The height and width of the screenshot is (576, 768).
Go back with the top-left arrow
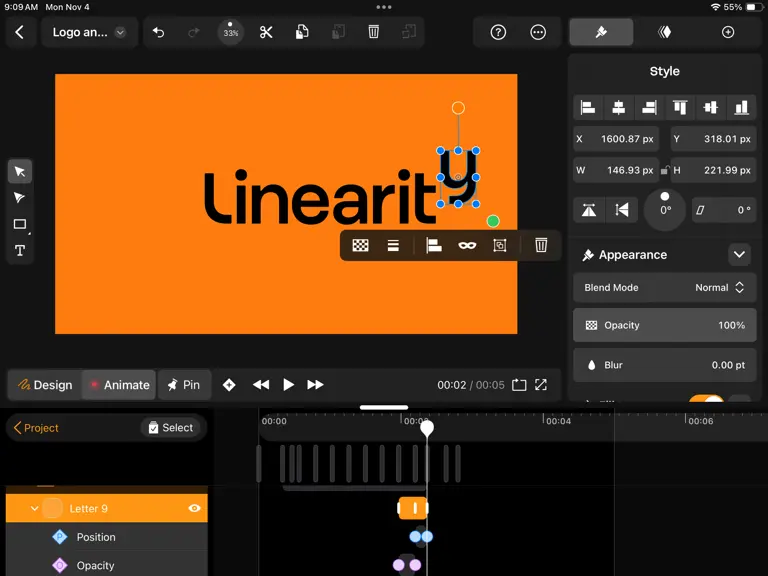[20, 32]
